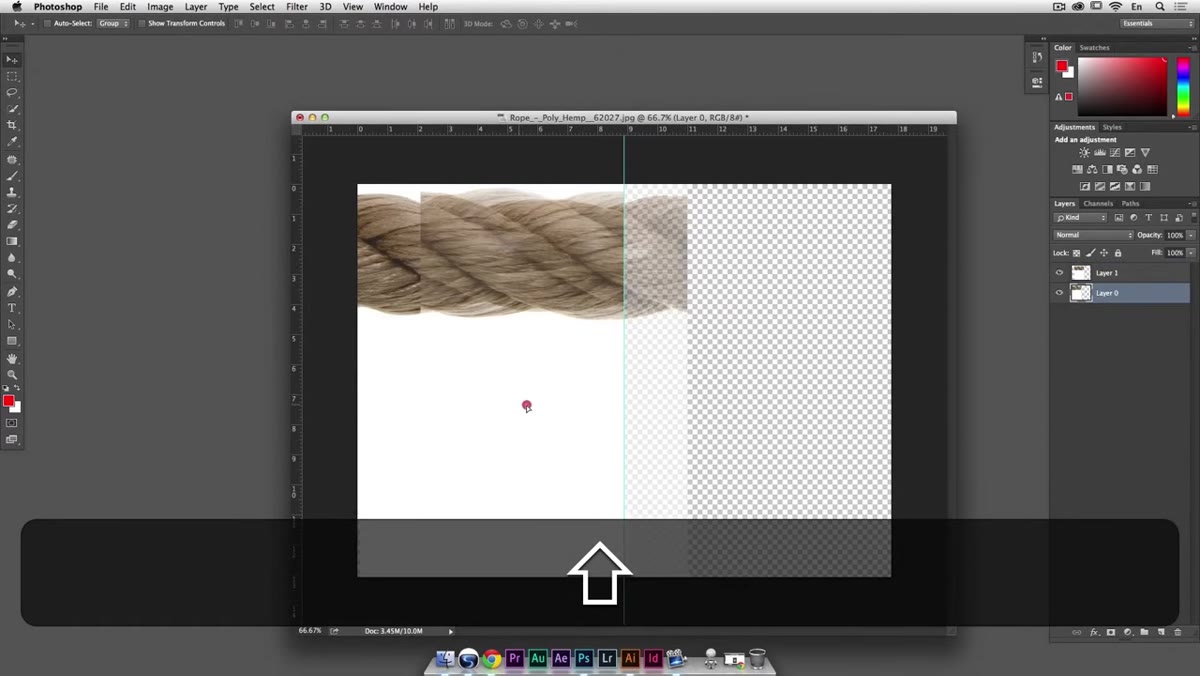Select the Dodge tool

pos(12,273)
